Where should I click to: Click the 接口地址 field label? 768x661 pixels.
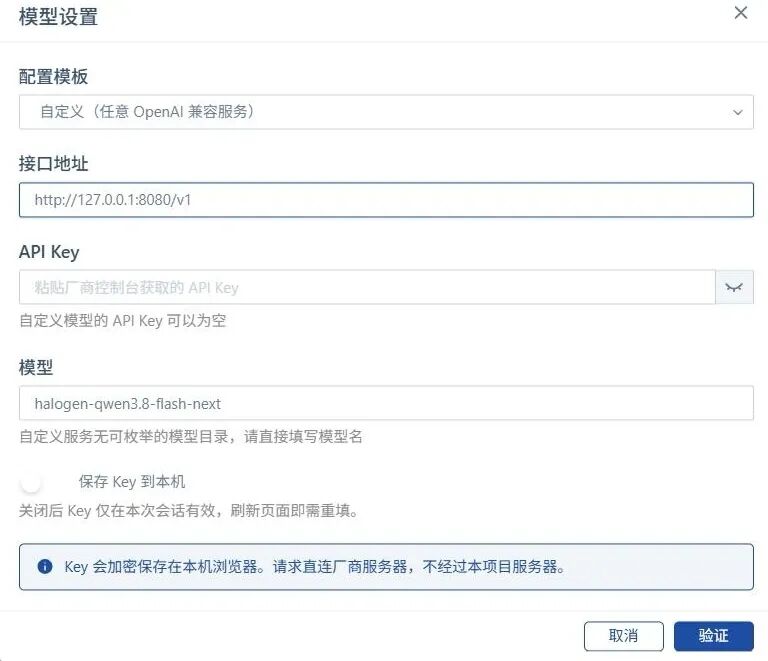point(53,164)
